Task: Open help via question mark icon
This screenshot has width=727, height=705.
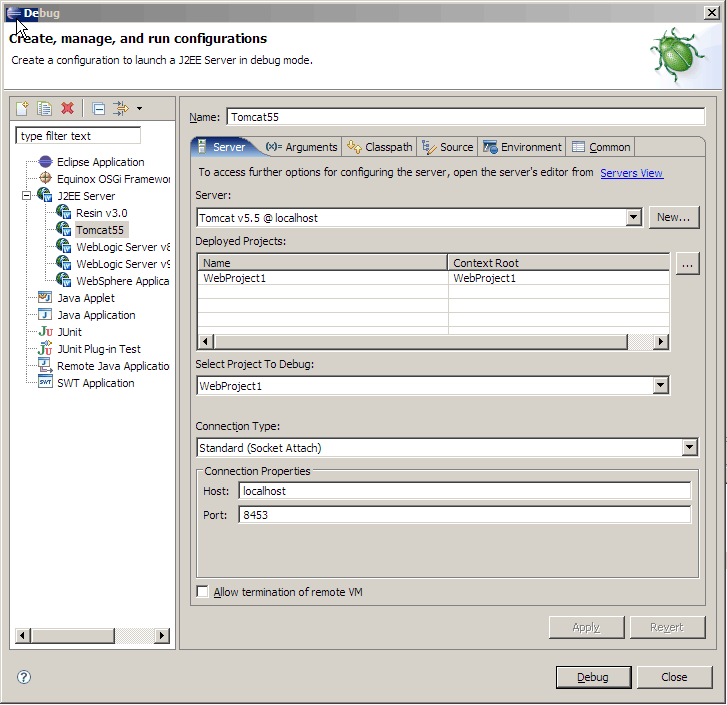Action: pos(24,678)
